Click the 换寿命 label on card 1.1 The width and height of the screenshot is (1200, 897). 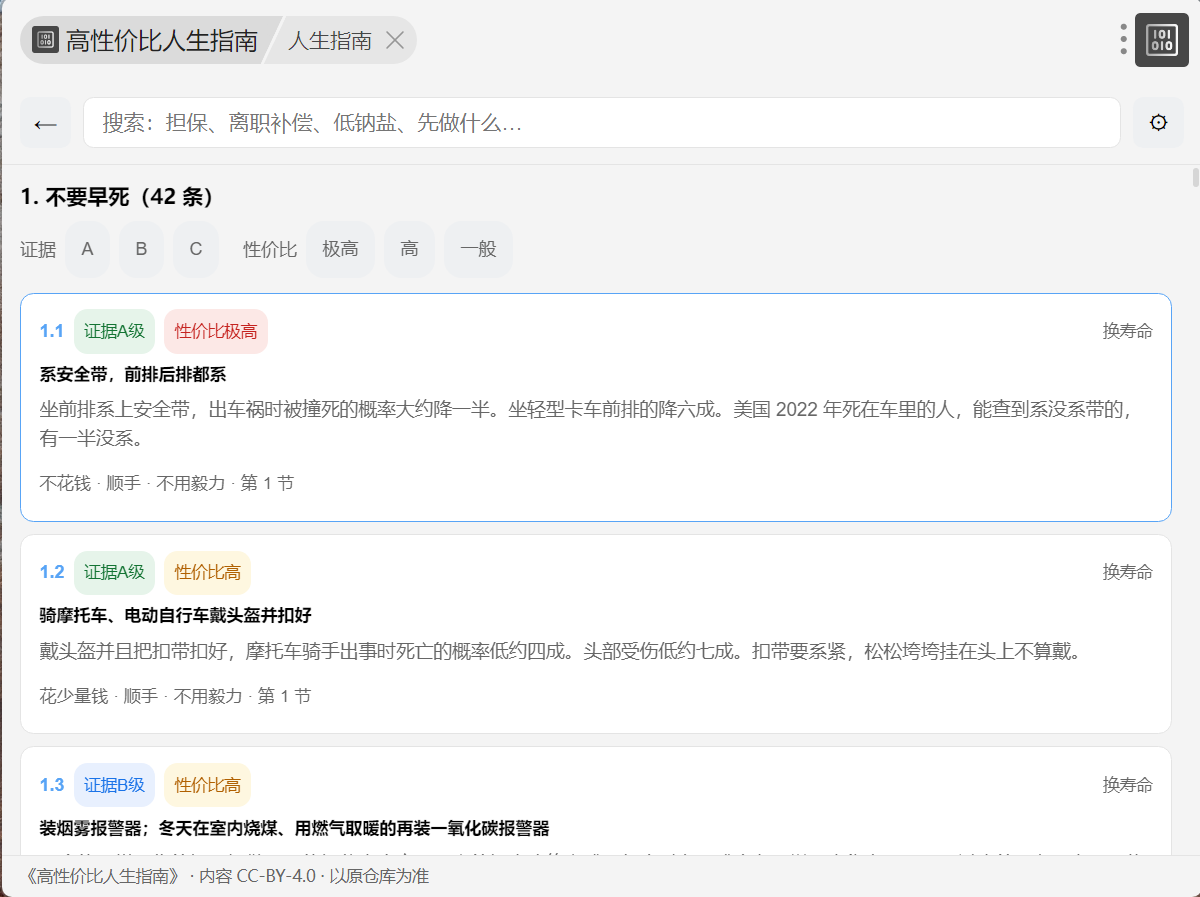(1128, 331)
